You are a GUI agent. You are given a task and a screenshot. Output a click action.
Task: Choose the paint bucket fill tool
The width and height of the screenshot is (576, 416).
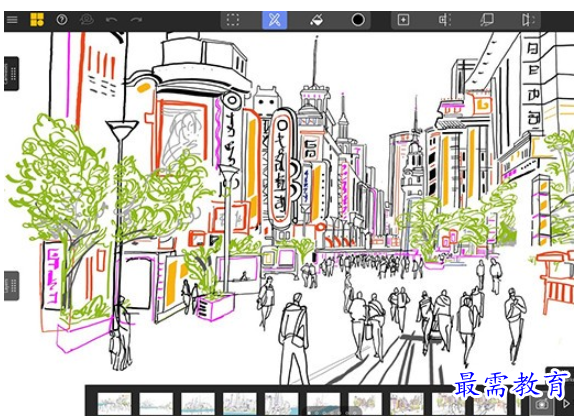tap(316, 19)
